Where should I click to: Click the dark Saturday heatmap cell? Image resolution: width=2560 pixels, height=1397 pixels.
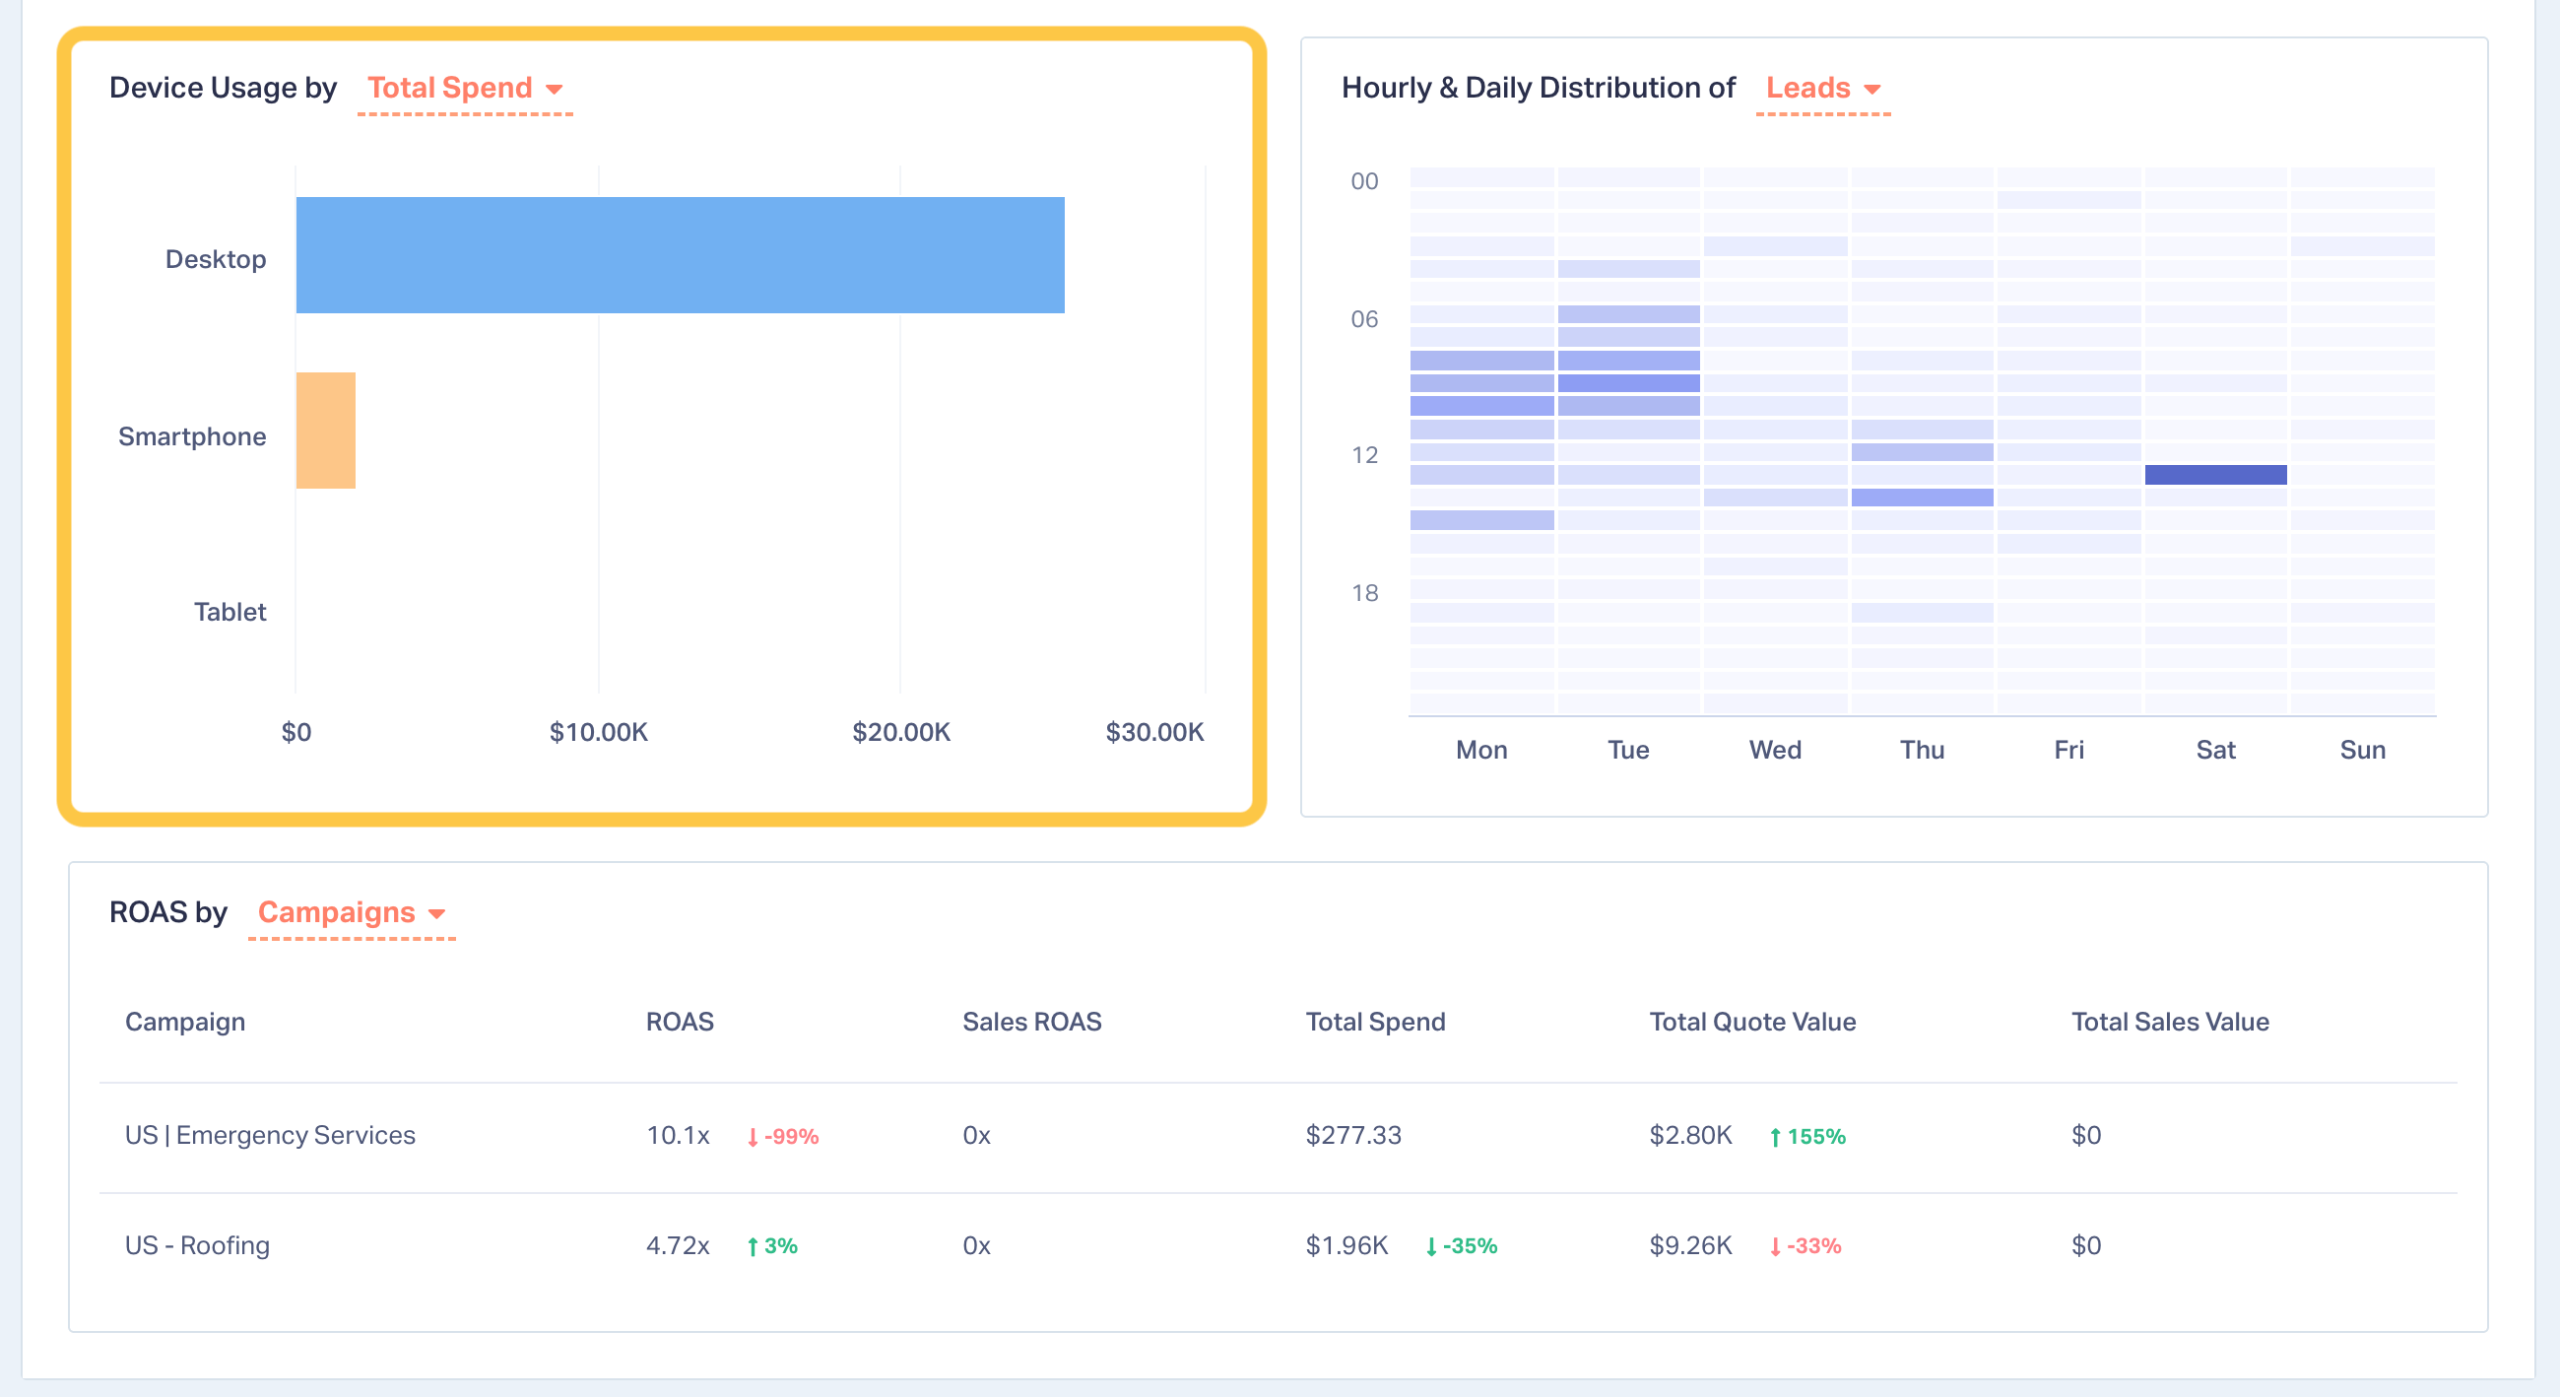(x=2215, y=475)
